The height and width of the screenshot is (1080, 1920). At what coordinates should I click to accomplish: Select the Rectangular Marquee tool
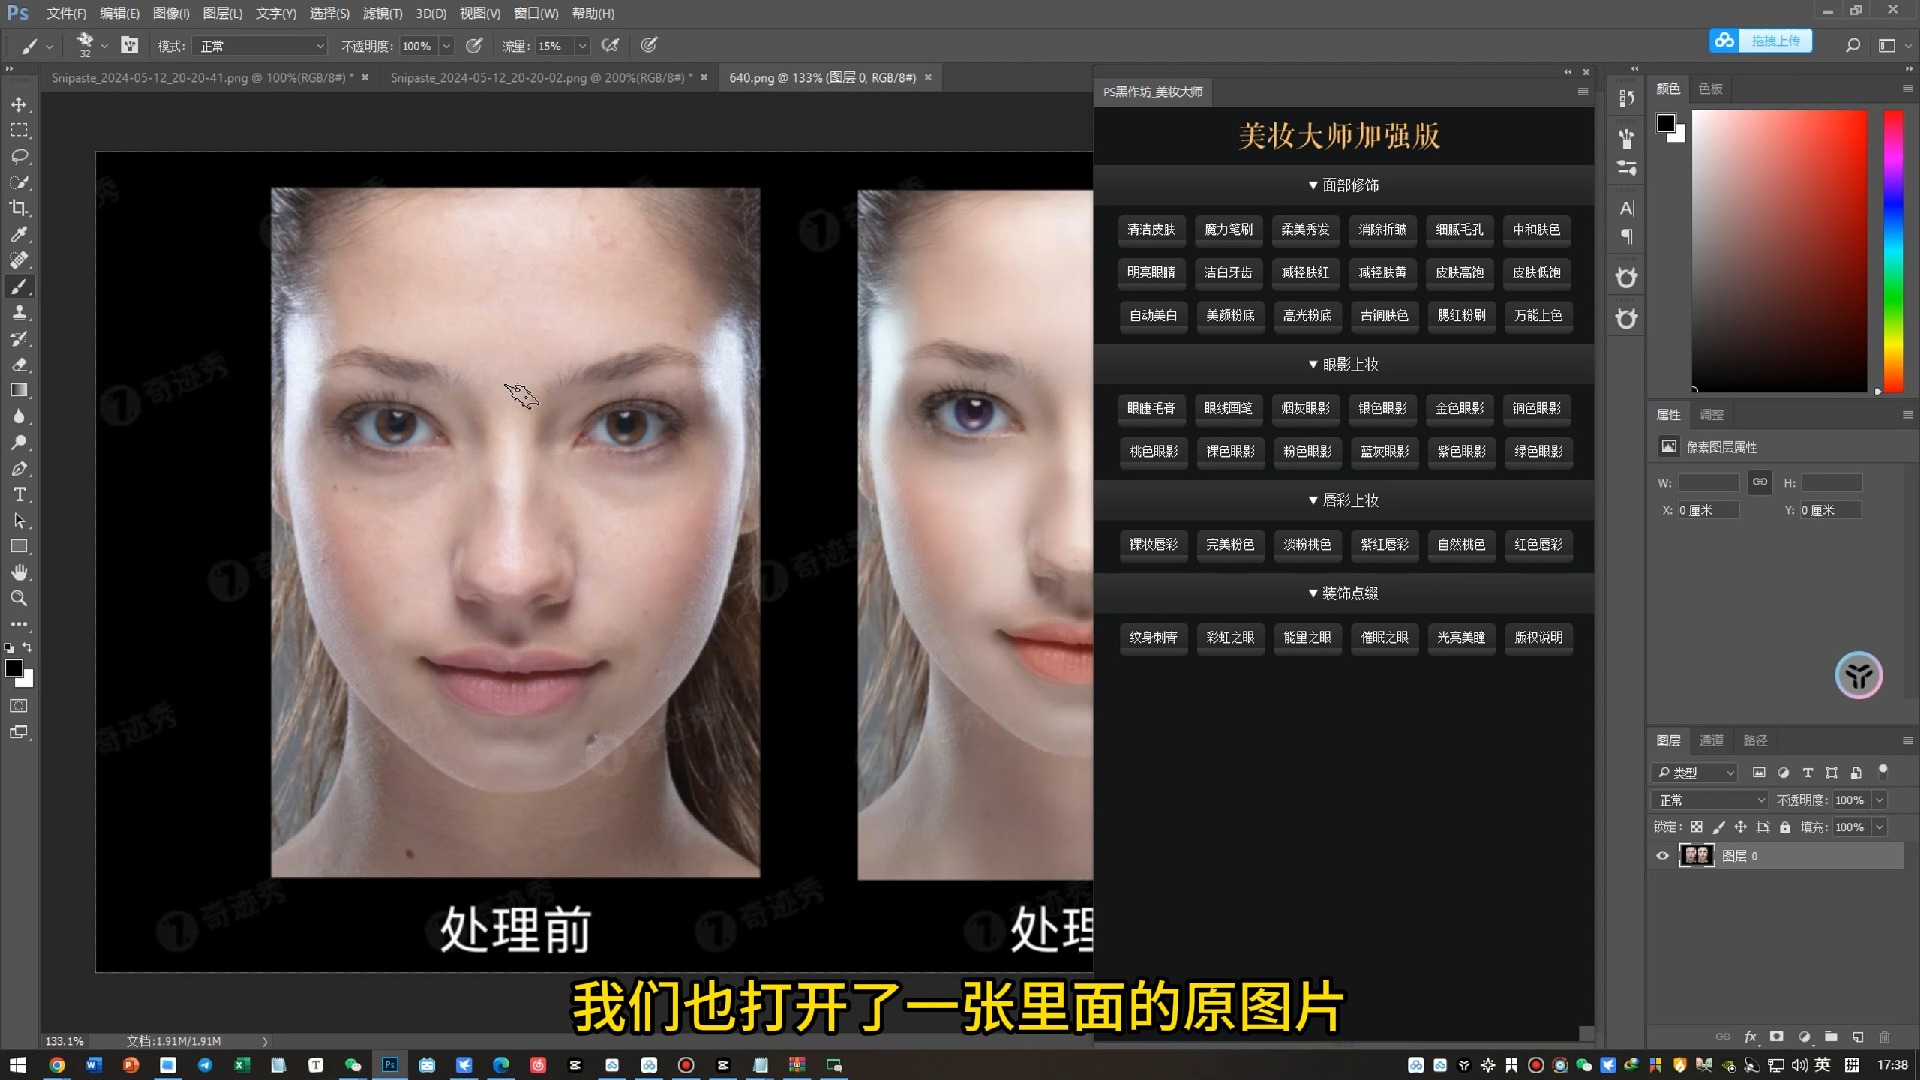point(19,130)
